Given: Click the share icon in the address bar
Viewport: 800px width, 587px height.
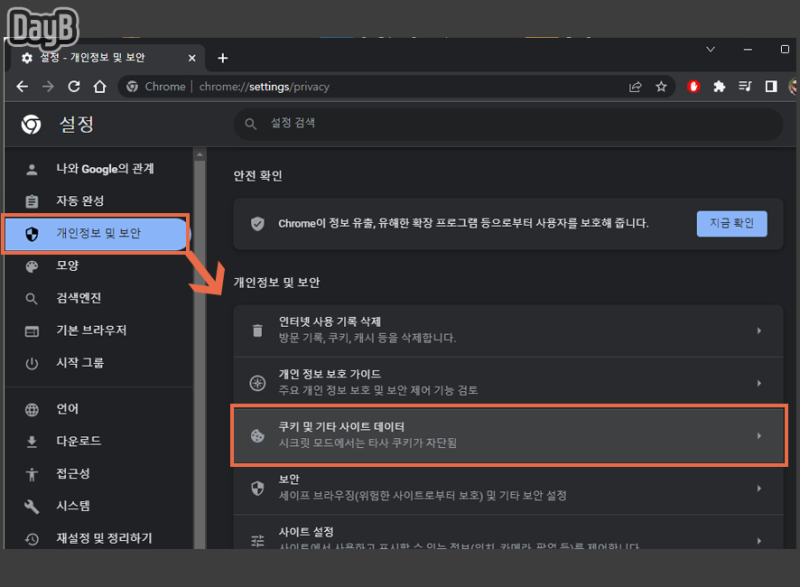Looking at the screenshot, I should 634,87.
